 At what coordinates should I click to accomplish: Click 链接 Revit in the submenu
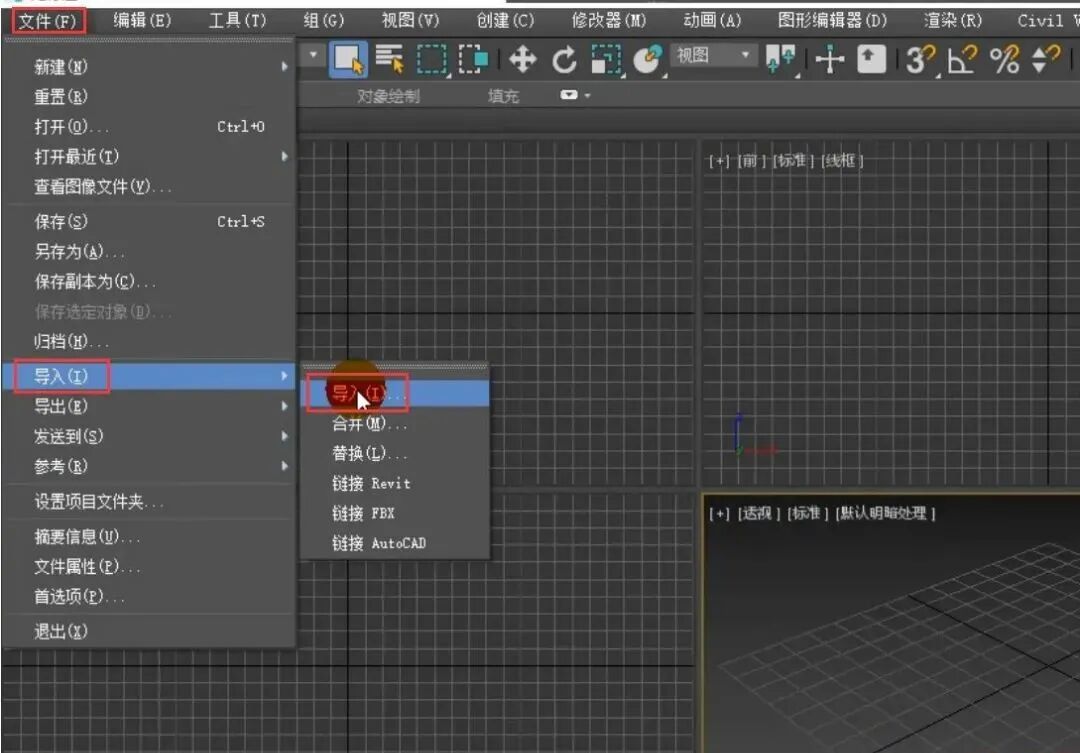395,483
